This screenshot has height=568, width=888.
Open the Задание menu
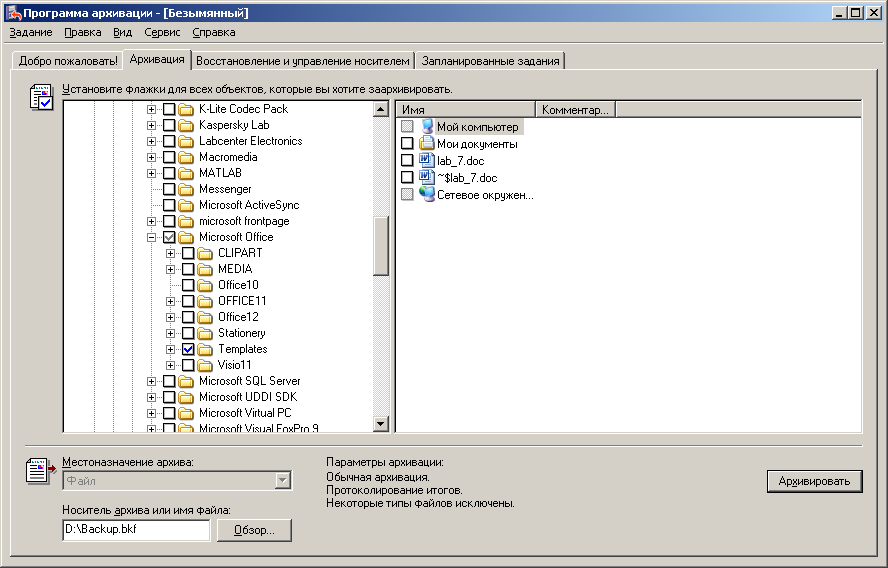(x=31, y=32)
